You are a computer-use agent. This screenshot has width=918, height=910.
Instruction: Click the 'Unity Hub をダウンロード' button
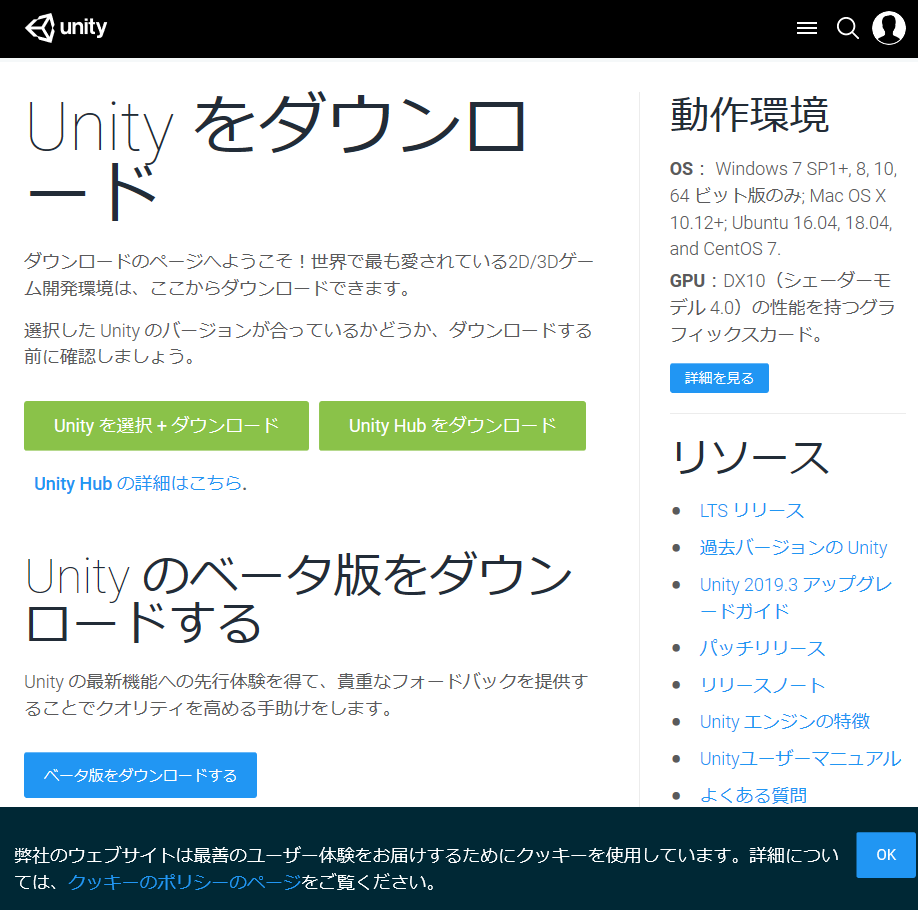click(x=452, y=426)
